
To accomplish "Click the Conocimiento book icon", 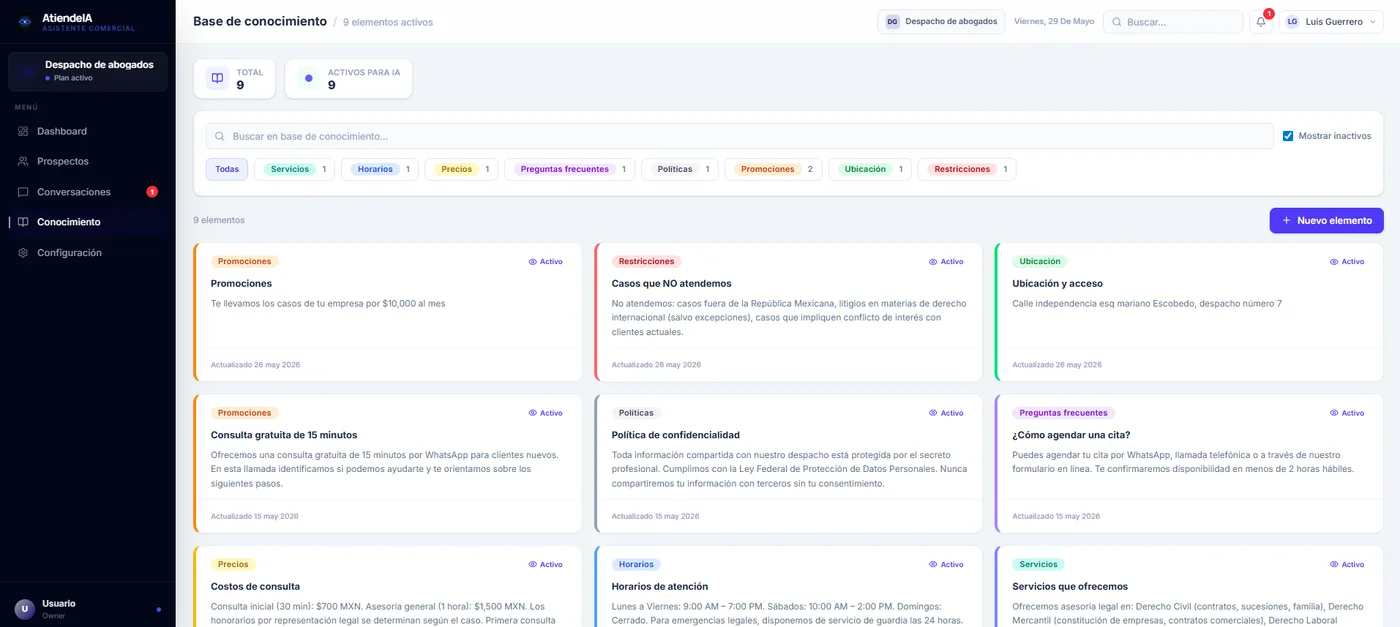I will [23, 222].
